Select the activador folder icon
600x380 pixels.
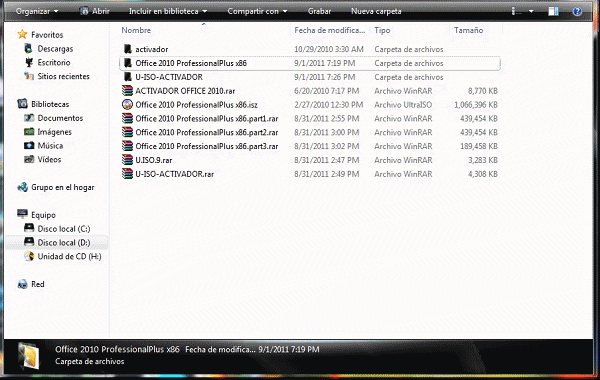(128, 49)
